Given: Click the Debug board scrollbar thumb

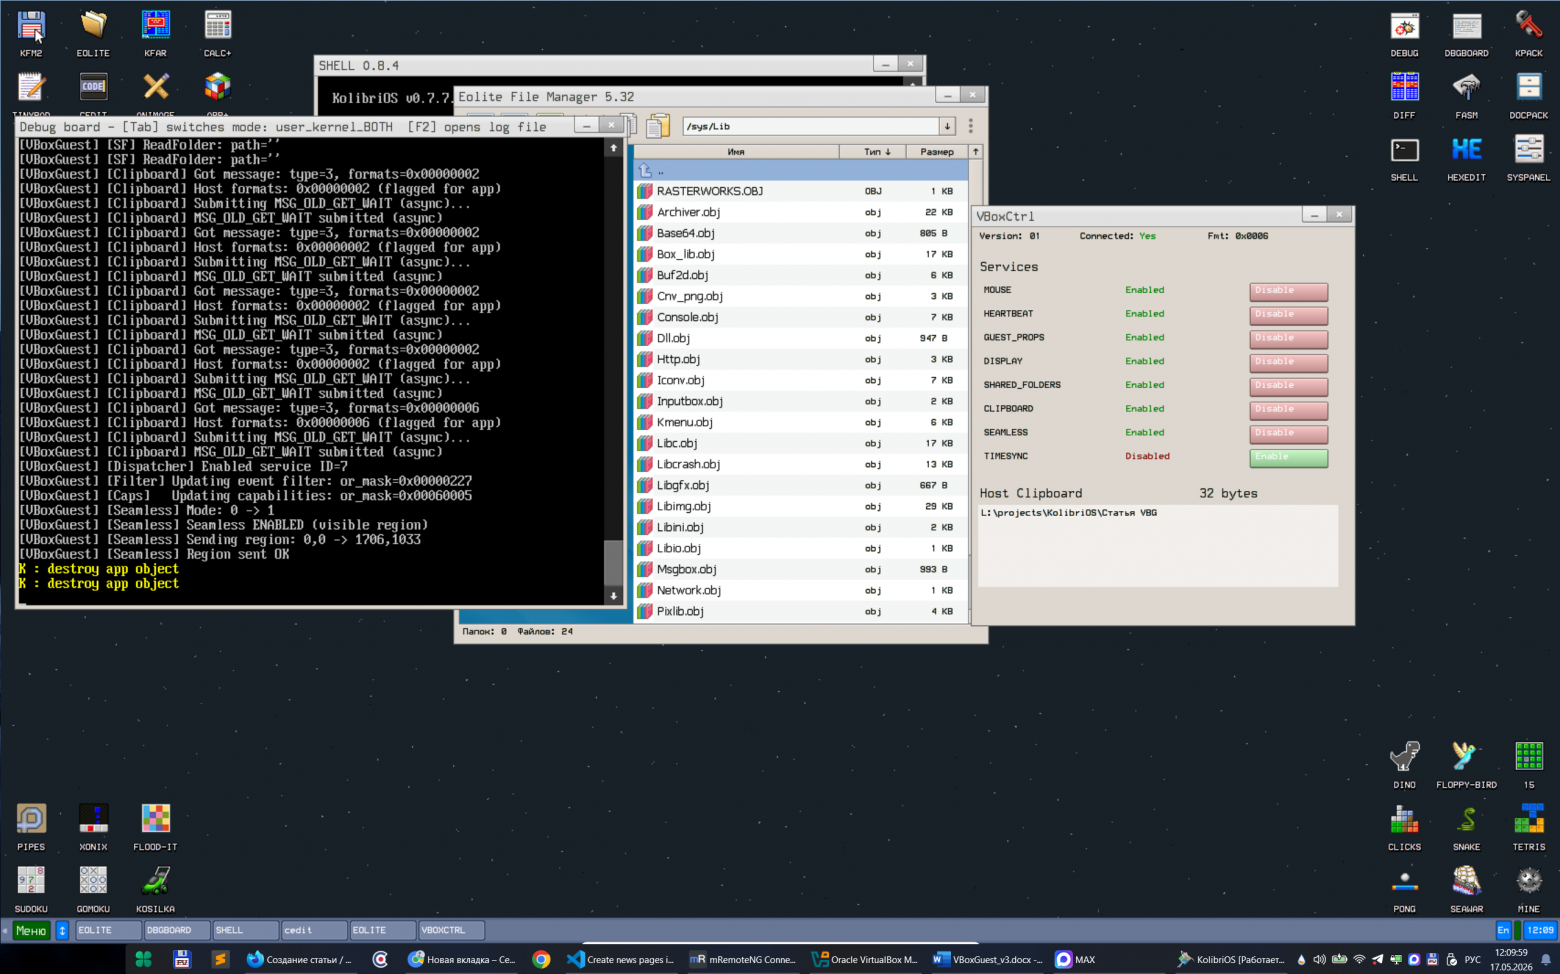Looking at the screenshot, I should click(614, 563).
